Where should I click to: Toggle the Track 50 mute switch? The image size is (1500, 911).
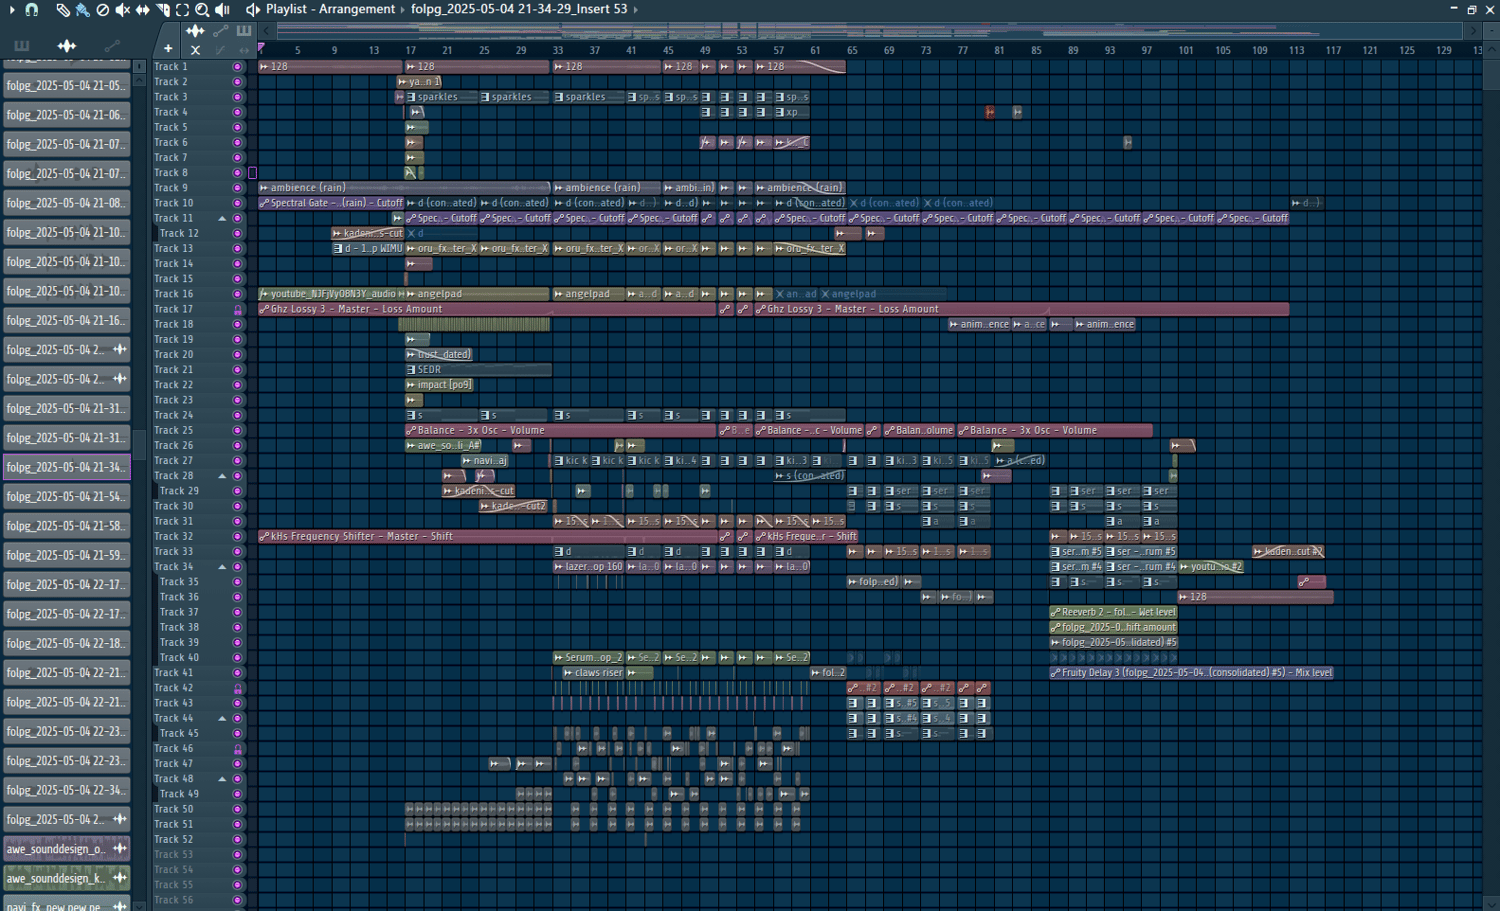coord(237,809)
